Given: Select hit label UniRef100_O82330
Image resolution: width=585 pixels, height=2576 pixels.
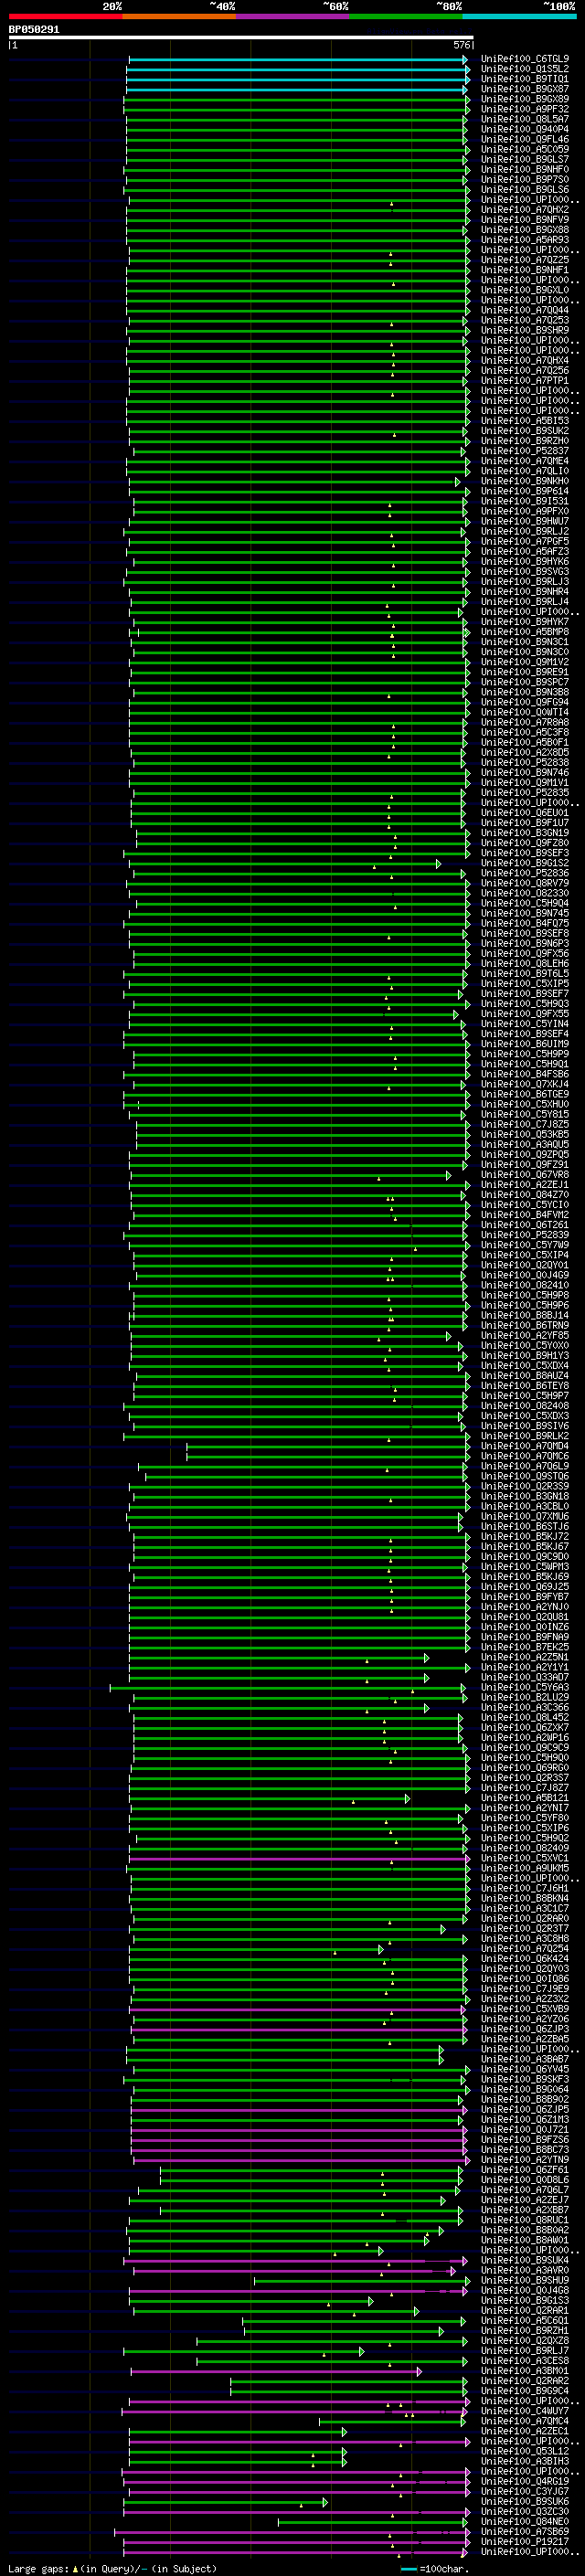Looking at the screenshot, I should (x=525, y=893).
